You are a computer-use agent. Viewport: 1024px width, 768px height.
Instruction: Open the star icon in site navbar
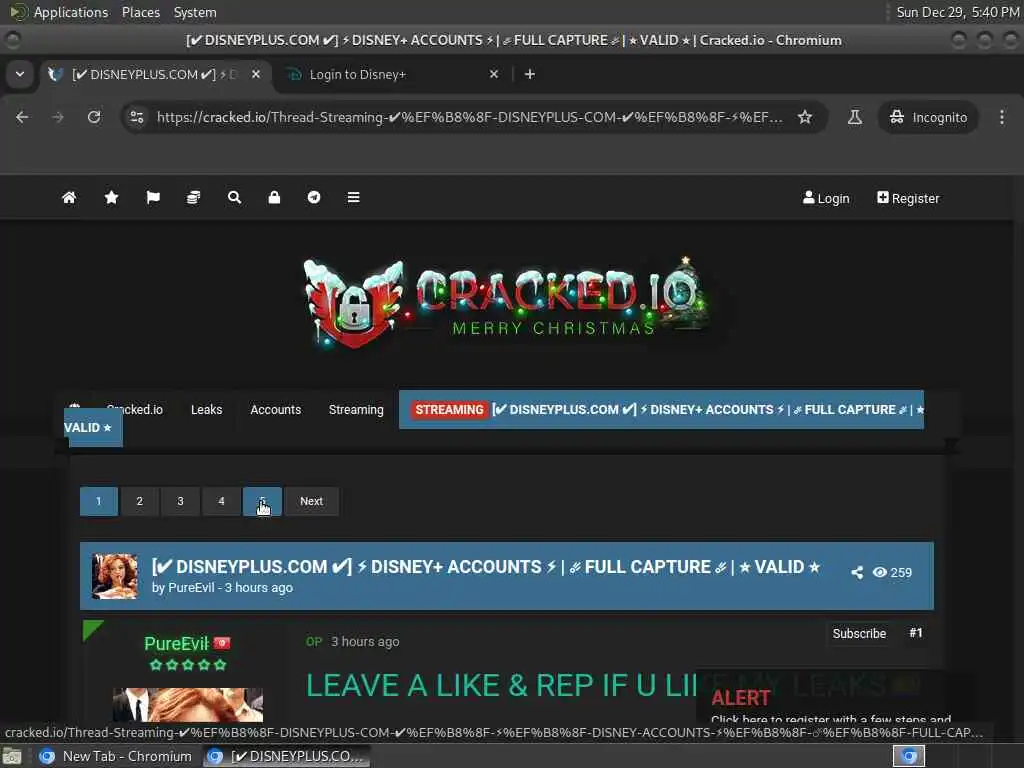[111, 197]
